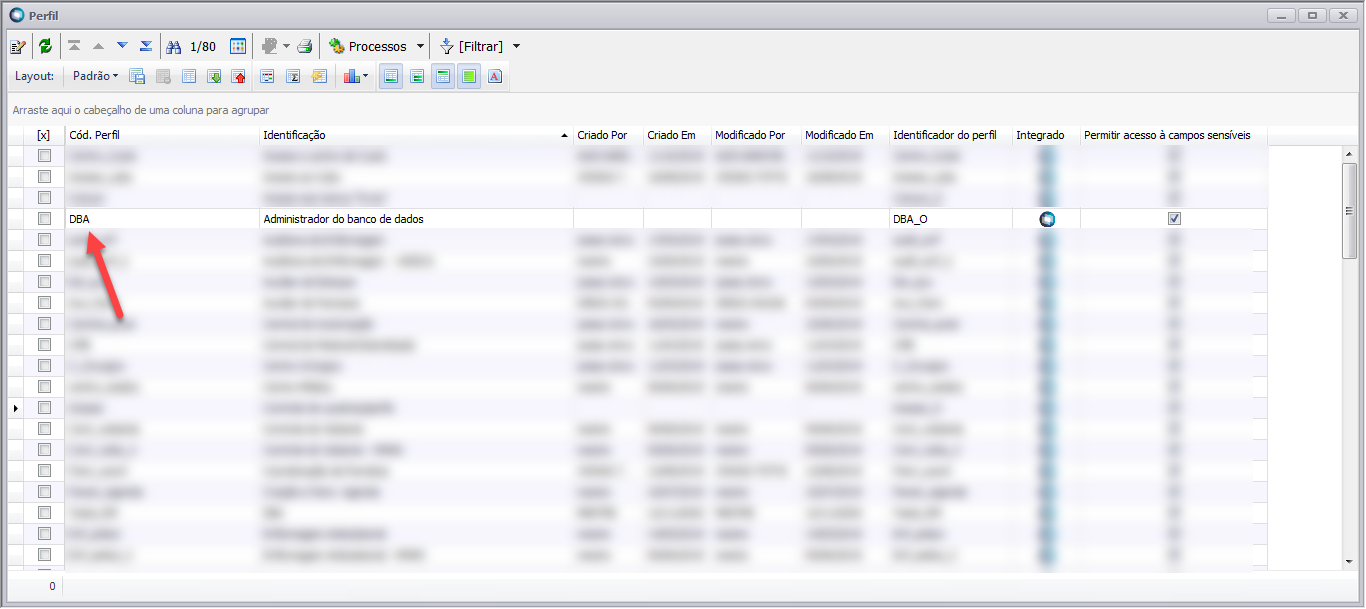Open the Padrão layout dropdown
1366x609 pixels.
[x=95, y=76]
